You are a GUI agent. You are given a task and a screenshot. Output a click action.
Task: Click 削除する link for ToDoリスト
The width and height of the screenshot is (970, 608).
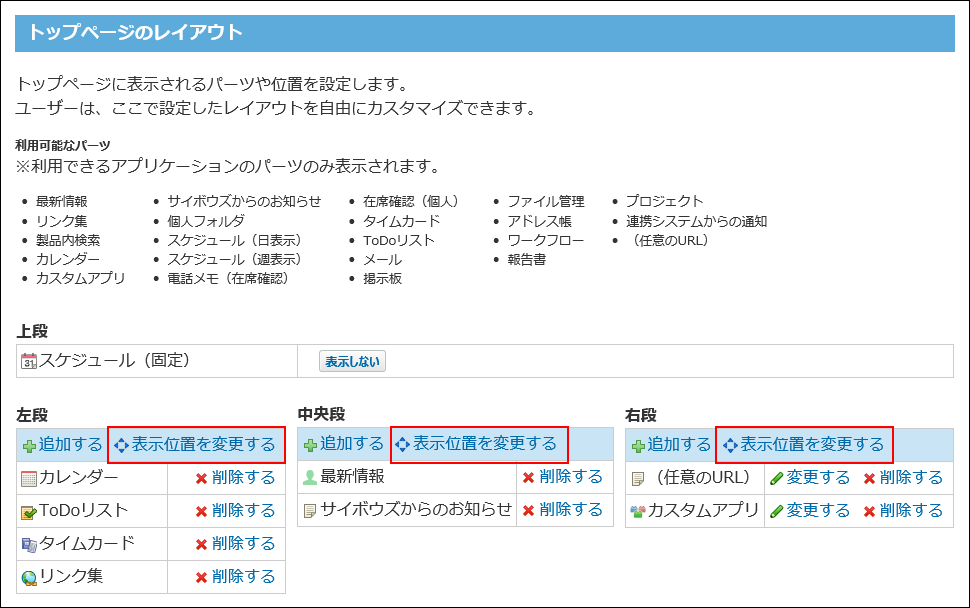[x=243, y=510]
